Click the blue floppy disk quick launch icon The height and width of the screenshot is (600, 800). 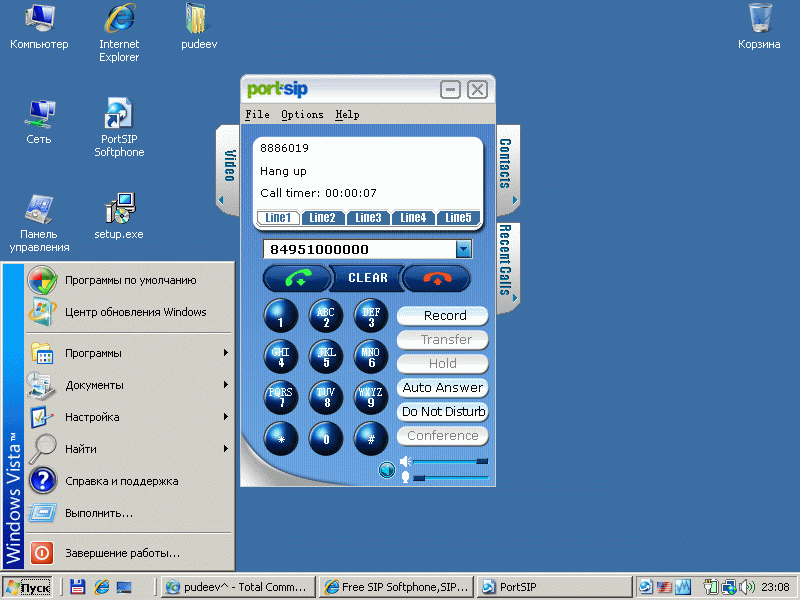click(78, 587)
